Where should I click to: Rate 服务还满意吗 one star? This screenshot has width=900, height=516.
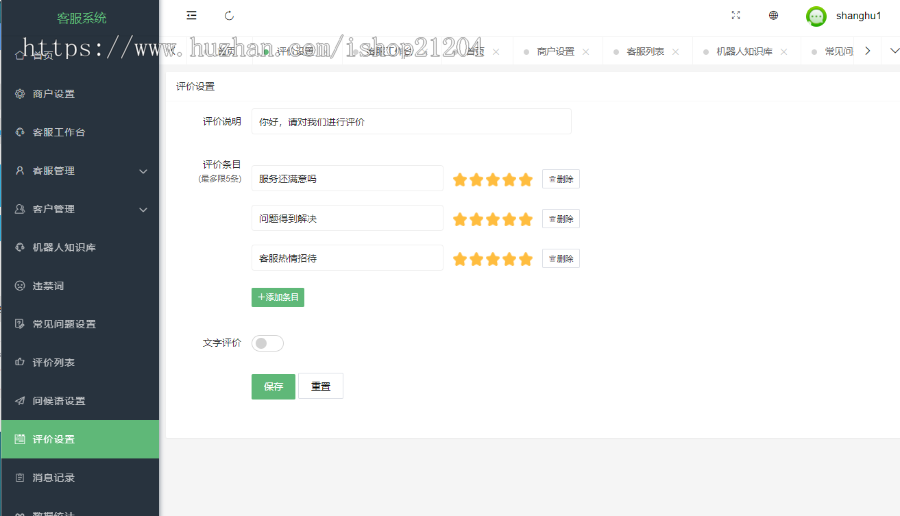tap(460, 180)
